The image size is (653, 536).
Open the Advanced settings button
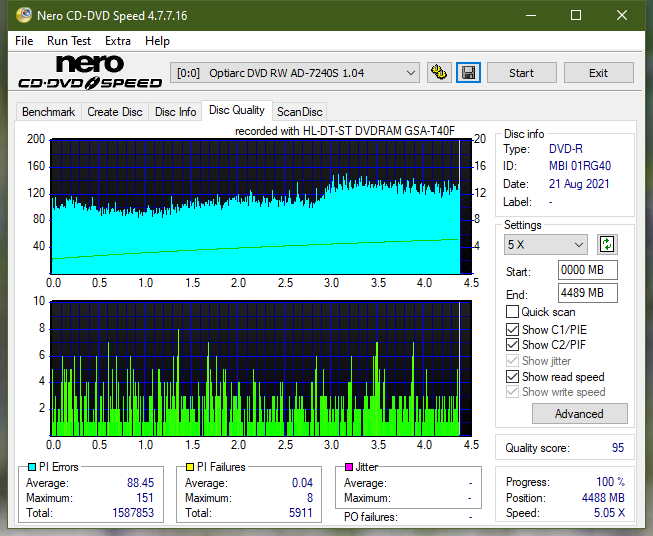[579, 414]
